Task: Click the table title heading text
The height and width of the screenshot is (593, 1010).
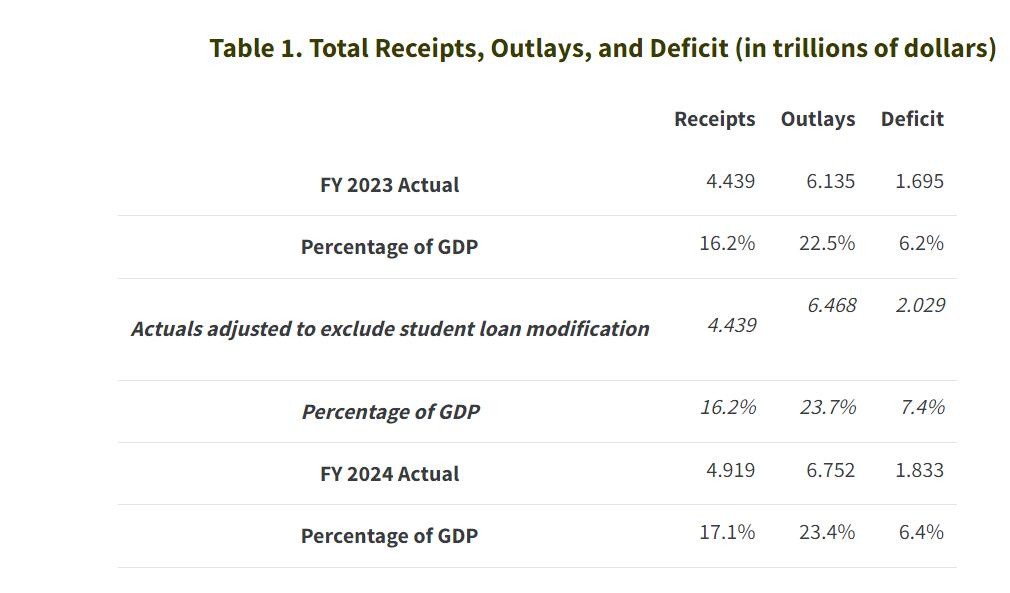Action: click(602, 49)
